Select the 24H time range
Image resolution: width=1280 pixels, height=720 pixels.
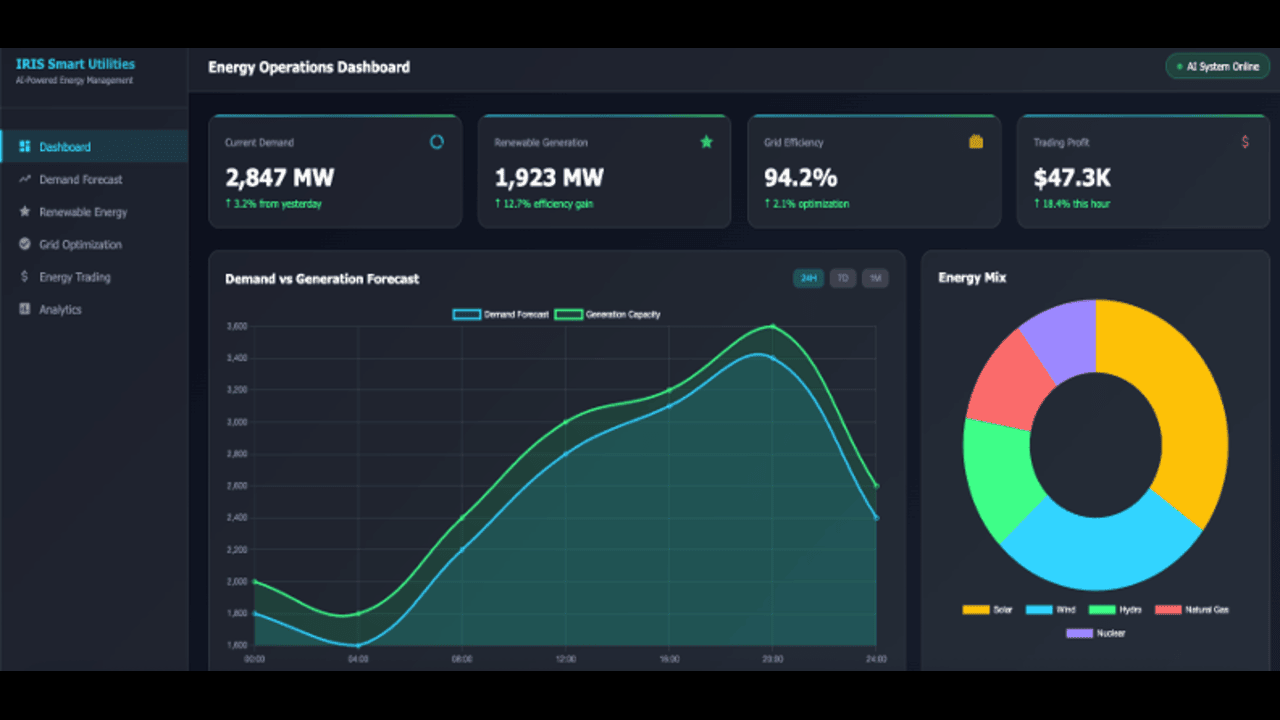809,278
